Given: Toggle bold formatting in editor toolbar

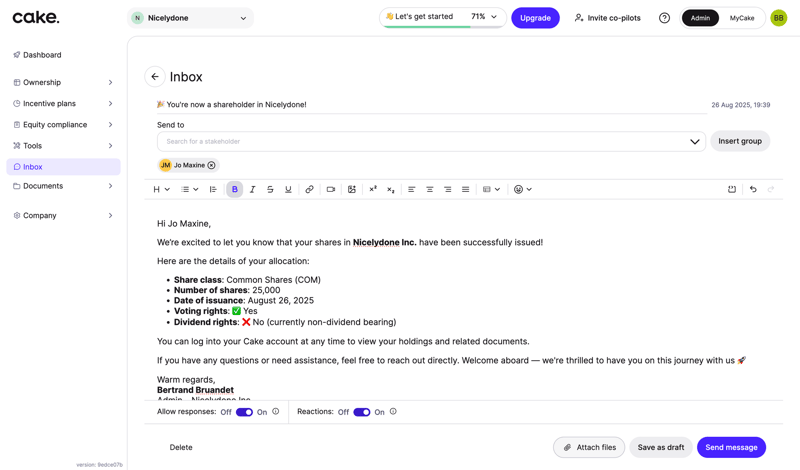Looking at the screenshot, I should point(235,189).
